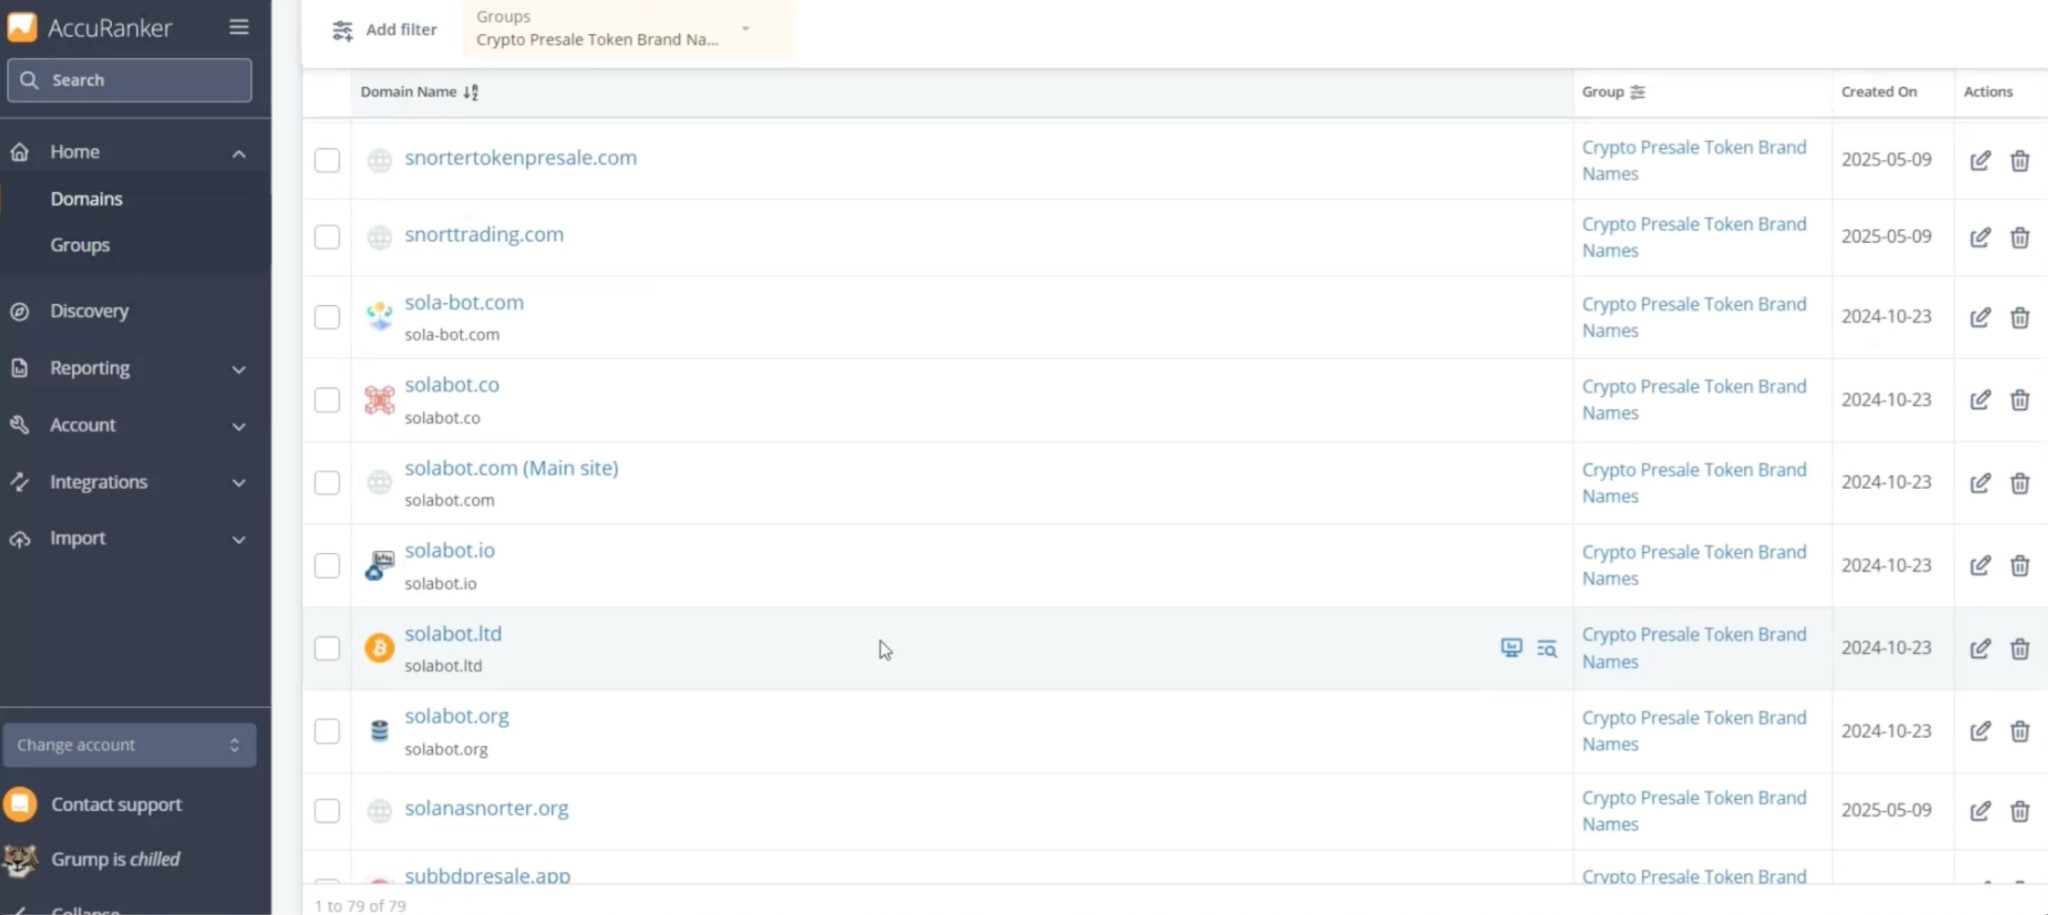Check the solanasnorter.org row checkbox
Image resolution: width=2048 pixels, height=915 pixels.
[327, 810]
